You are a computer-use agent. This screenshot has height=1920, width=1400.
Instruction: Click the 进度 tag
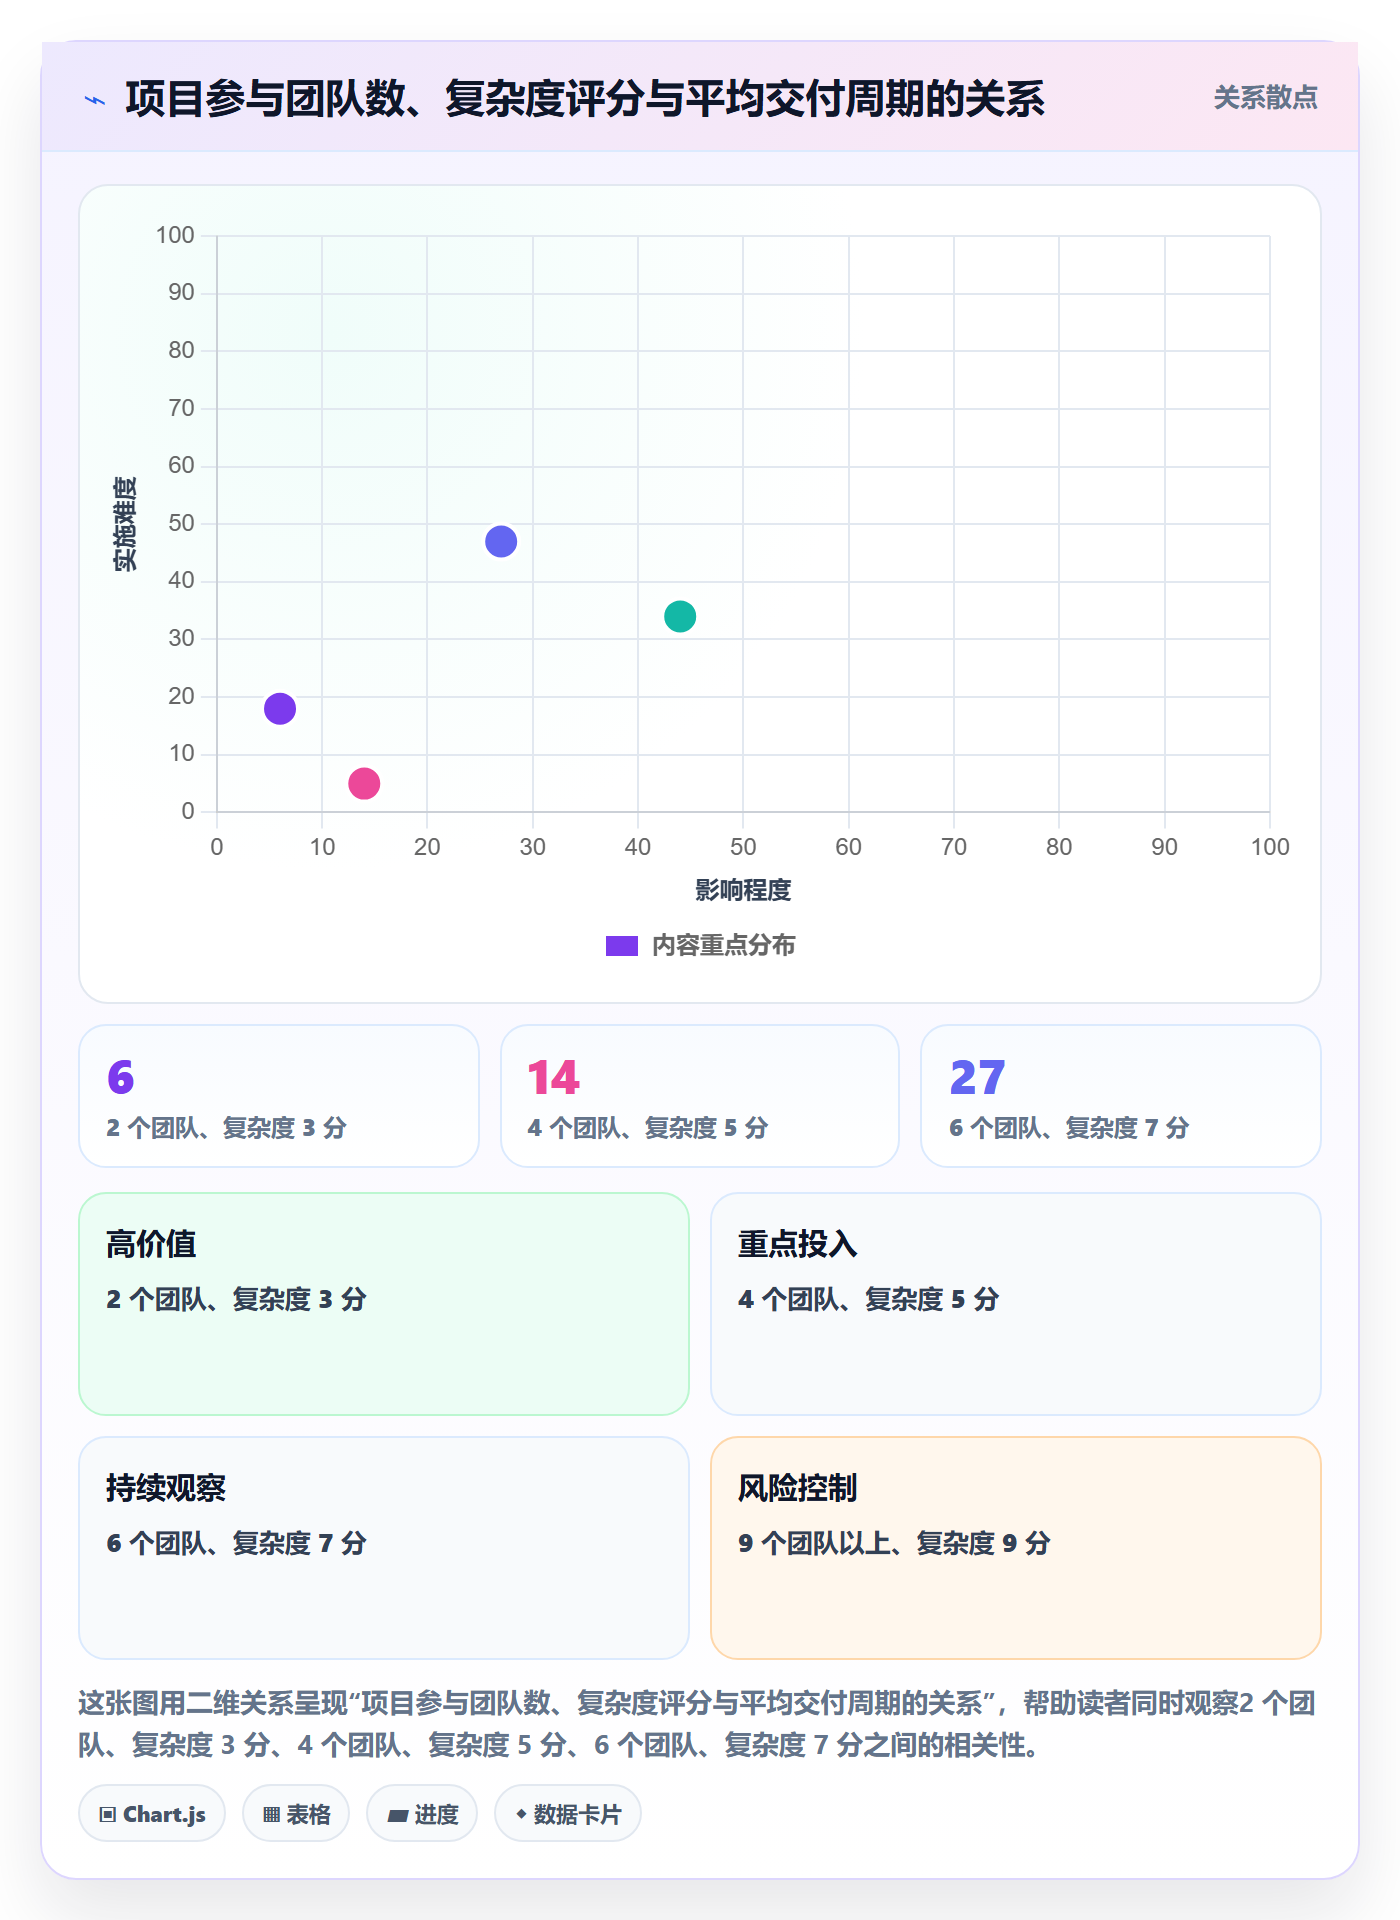pos(422,1814)
